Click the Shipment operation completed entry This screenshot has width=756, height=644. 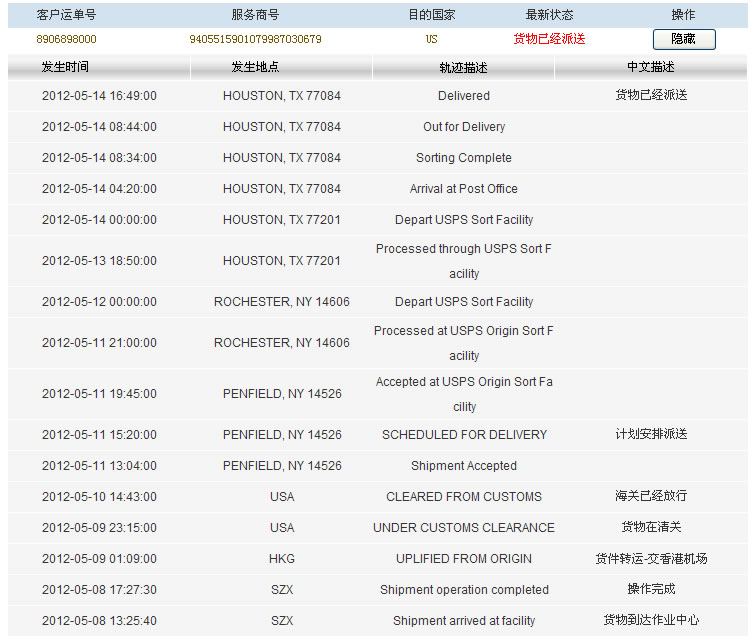(x=464, y=590)
